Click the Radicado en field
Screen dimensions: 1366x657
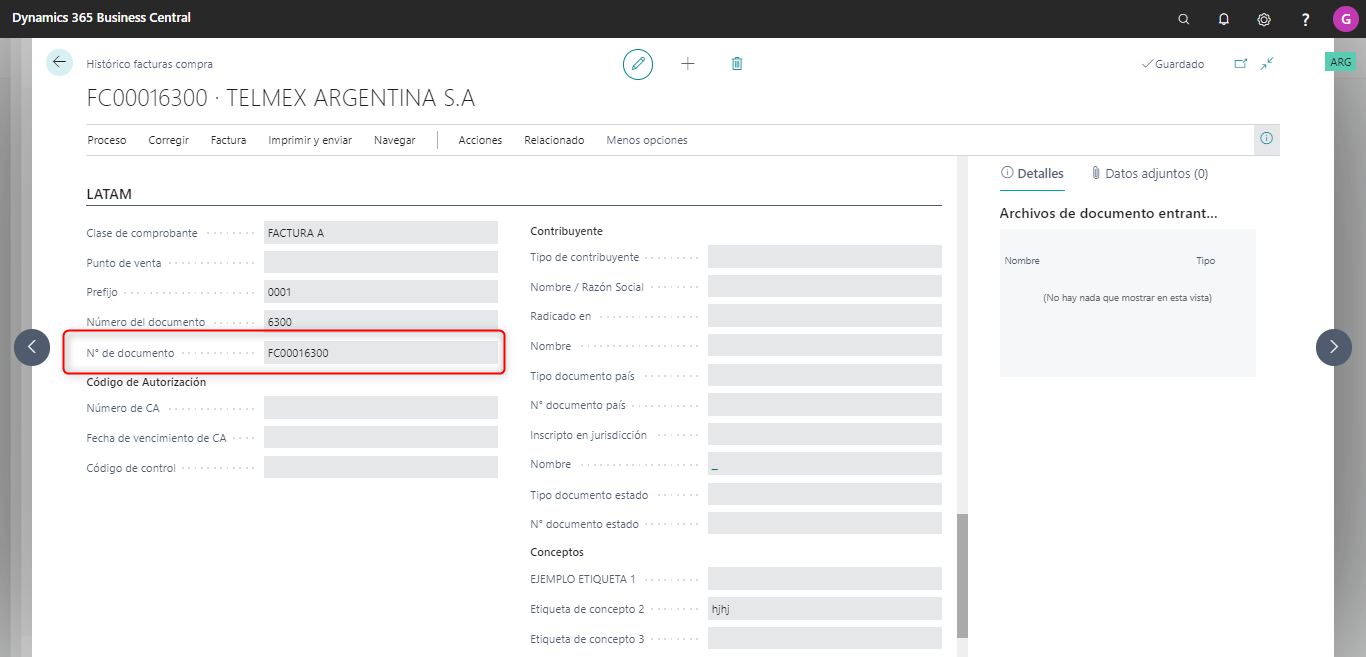pyautogui.click(x=825, y=316)
